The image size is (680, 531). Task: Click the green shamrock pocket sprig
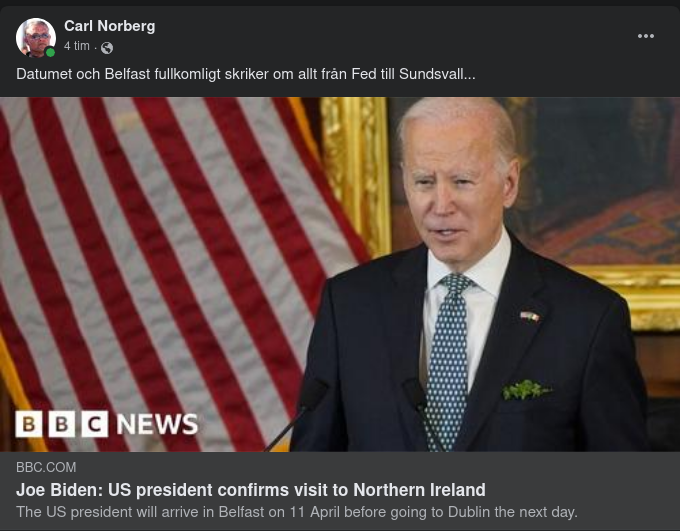[x=526, y=389]
